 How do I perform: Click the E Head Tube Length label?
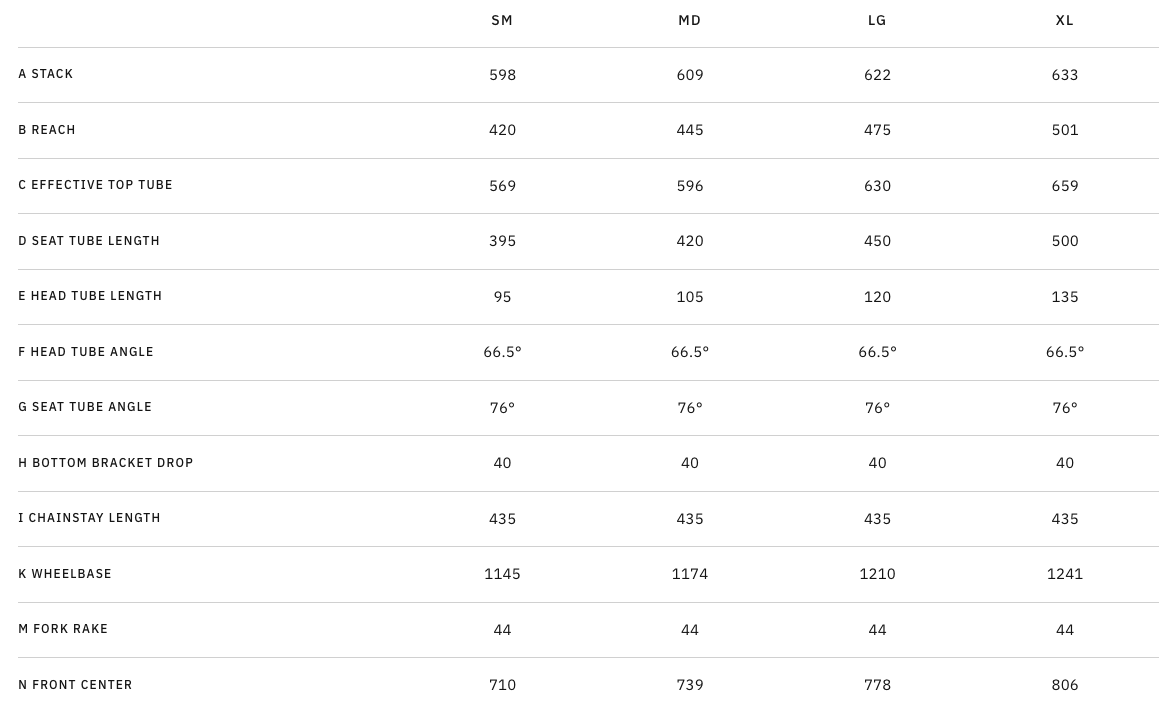click(90, 296)
